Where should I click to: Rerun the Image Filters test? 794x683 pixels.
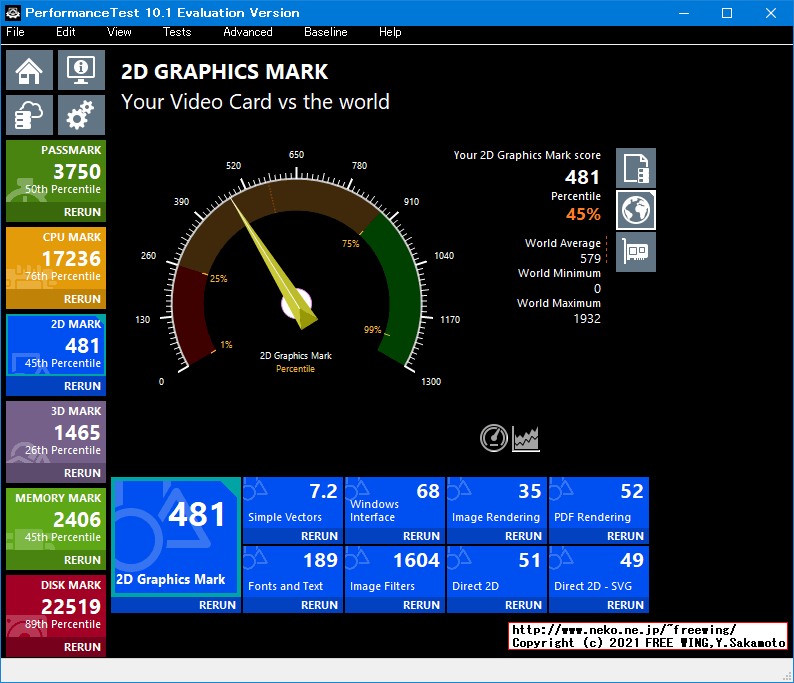[421, 605]
